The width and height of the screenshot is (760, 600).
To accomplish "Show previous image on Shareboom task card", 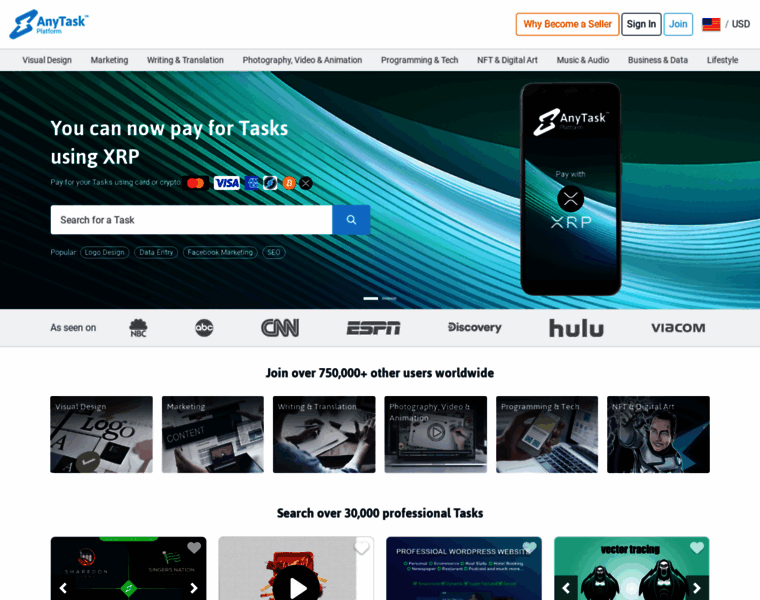I will (x=63, y=588).
